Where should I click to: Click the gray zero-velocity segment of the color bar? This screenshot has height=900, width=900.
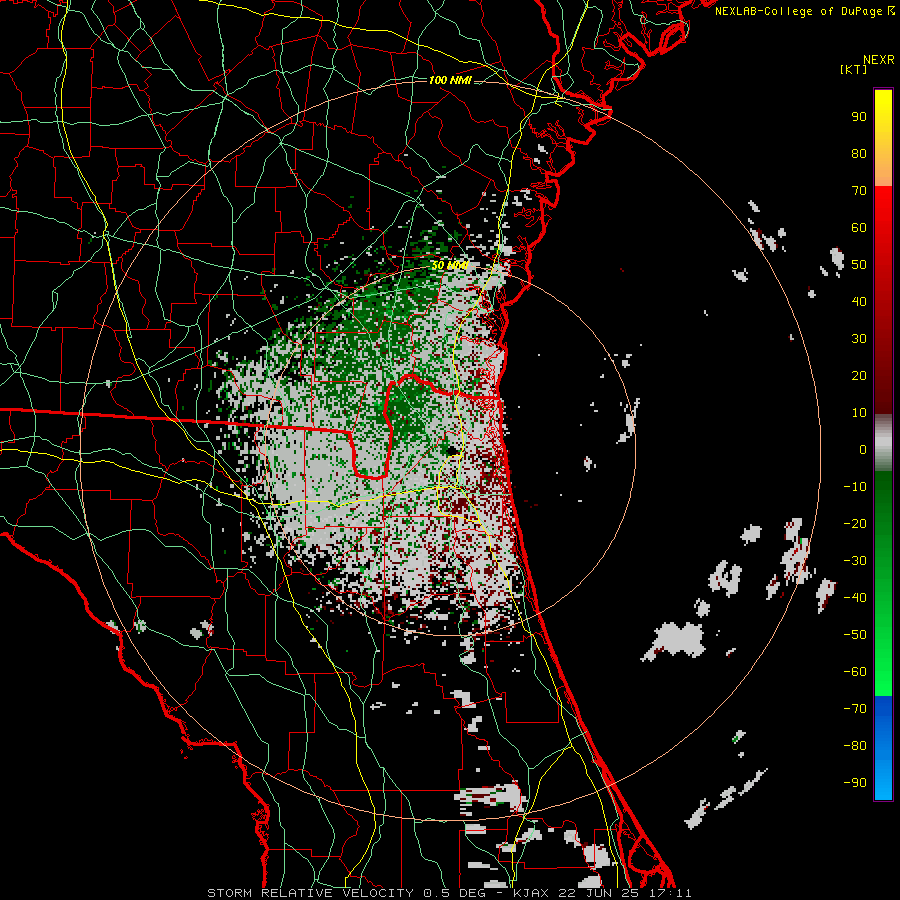[883, 443]
